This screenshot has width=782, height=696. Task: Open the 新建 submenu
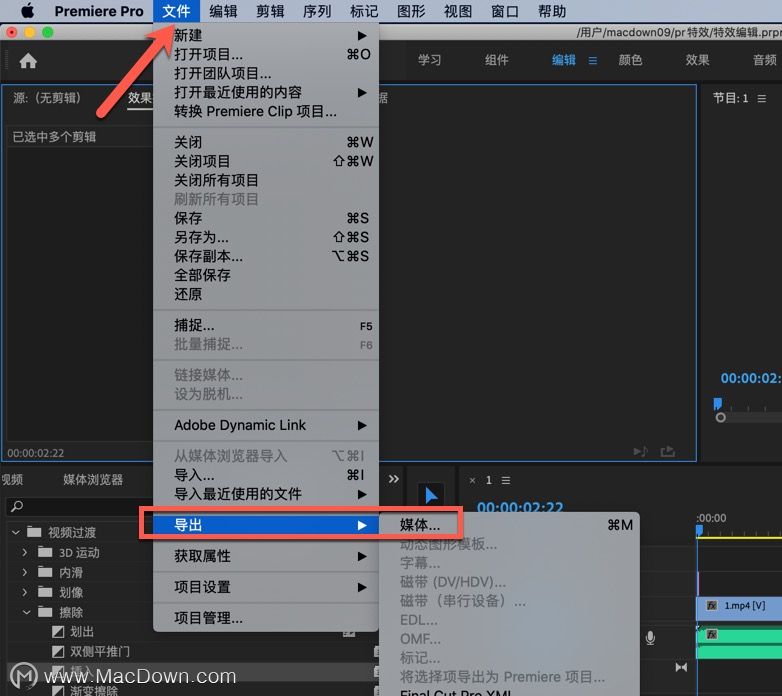click(266, 35)
